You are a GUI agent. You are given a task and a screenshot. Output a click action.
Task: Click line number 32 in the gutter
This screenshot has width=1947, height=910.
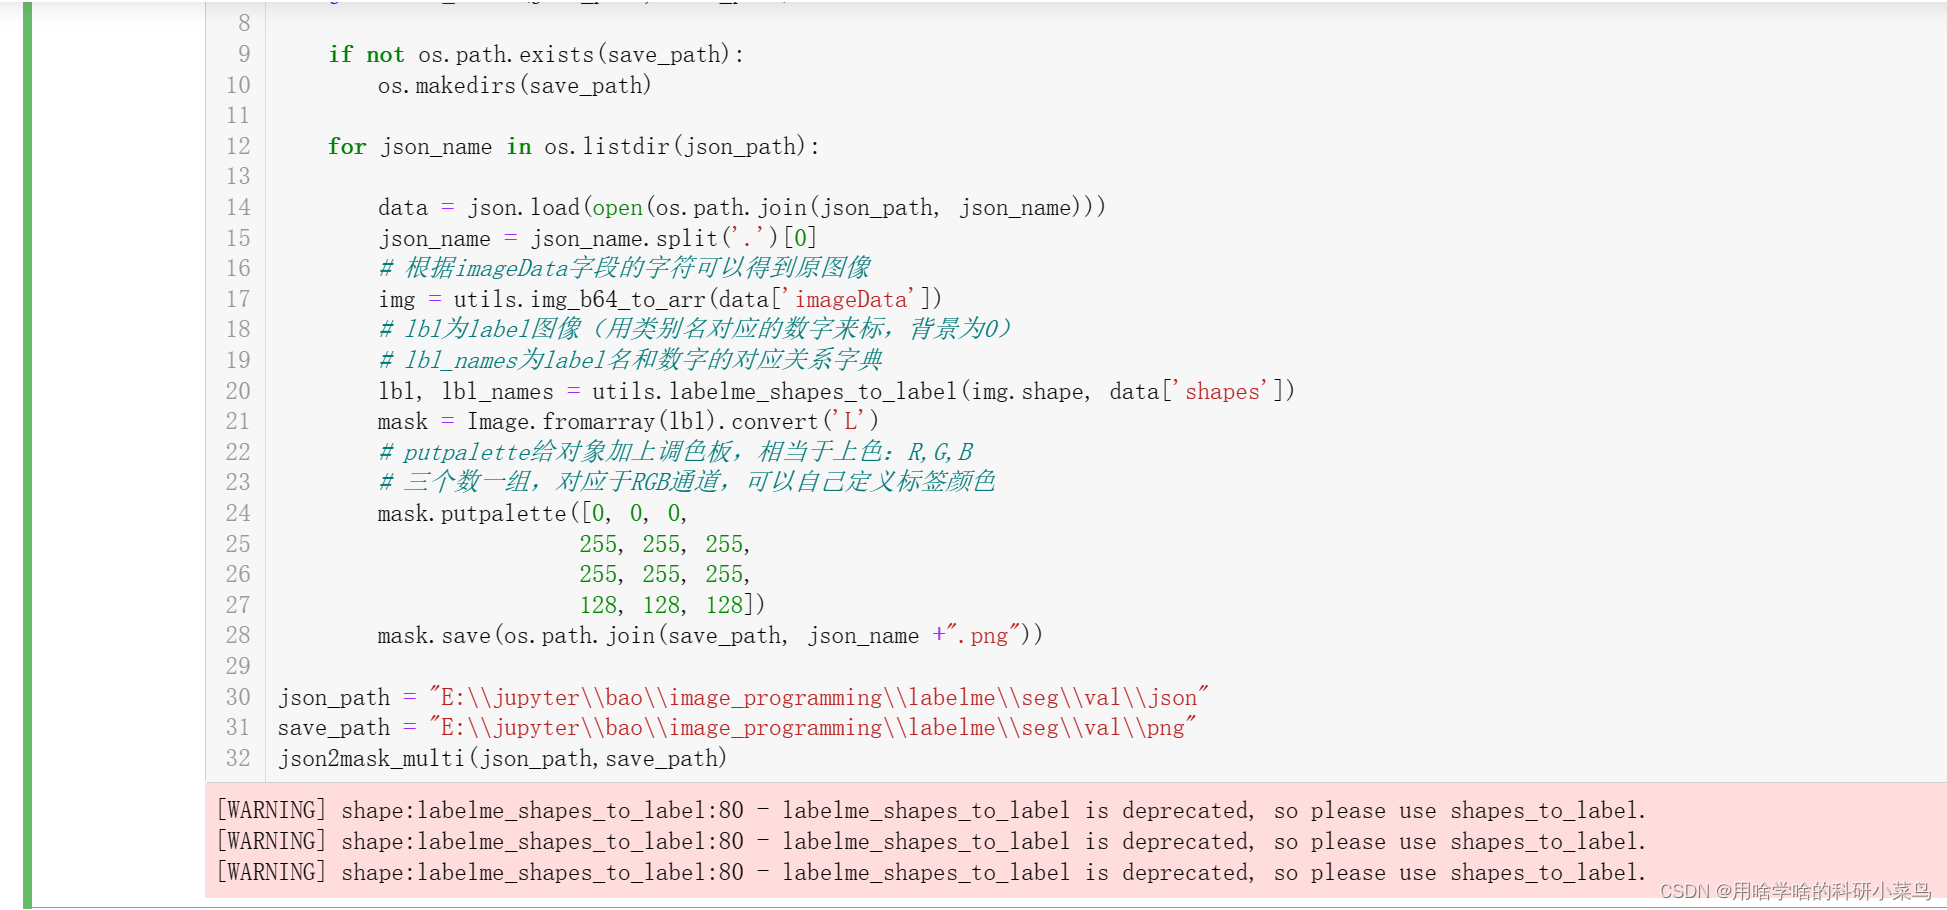(238, 758)
